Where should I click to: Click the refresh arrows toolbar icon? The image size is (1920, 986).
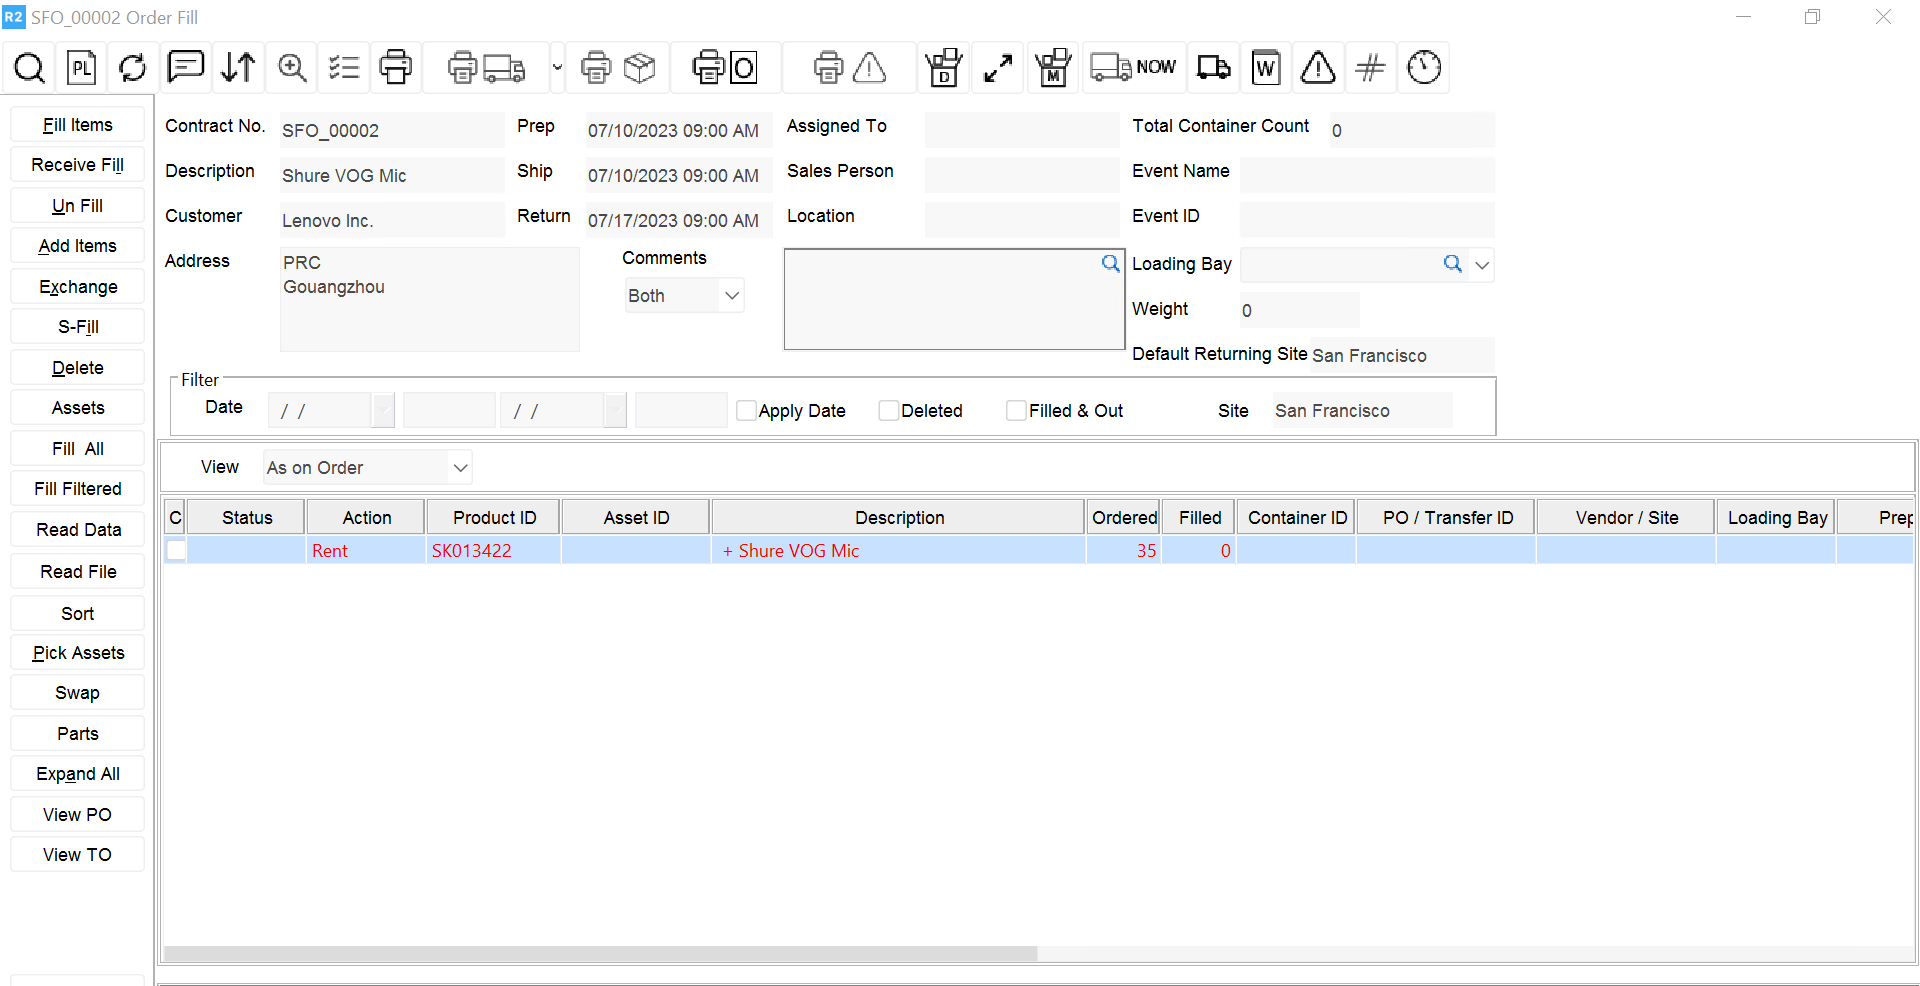[132, 68]
